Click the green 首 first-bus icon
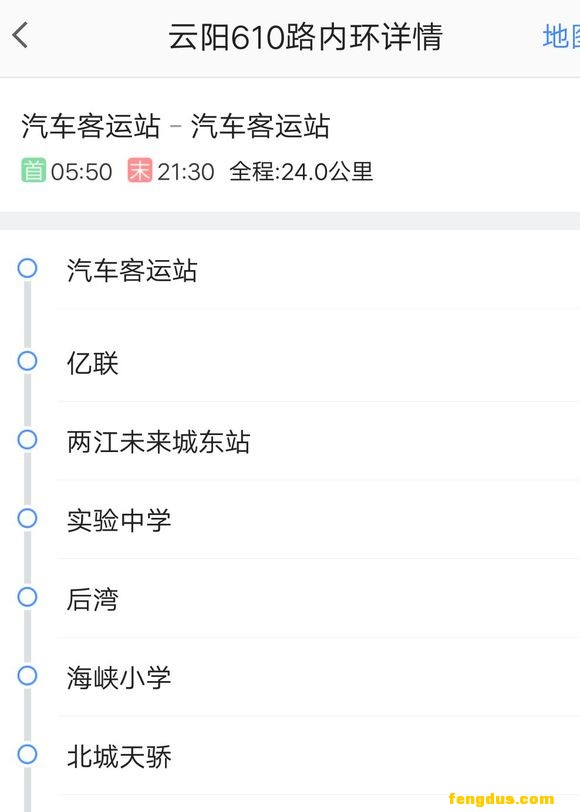 point(29,171)
